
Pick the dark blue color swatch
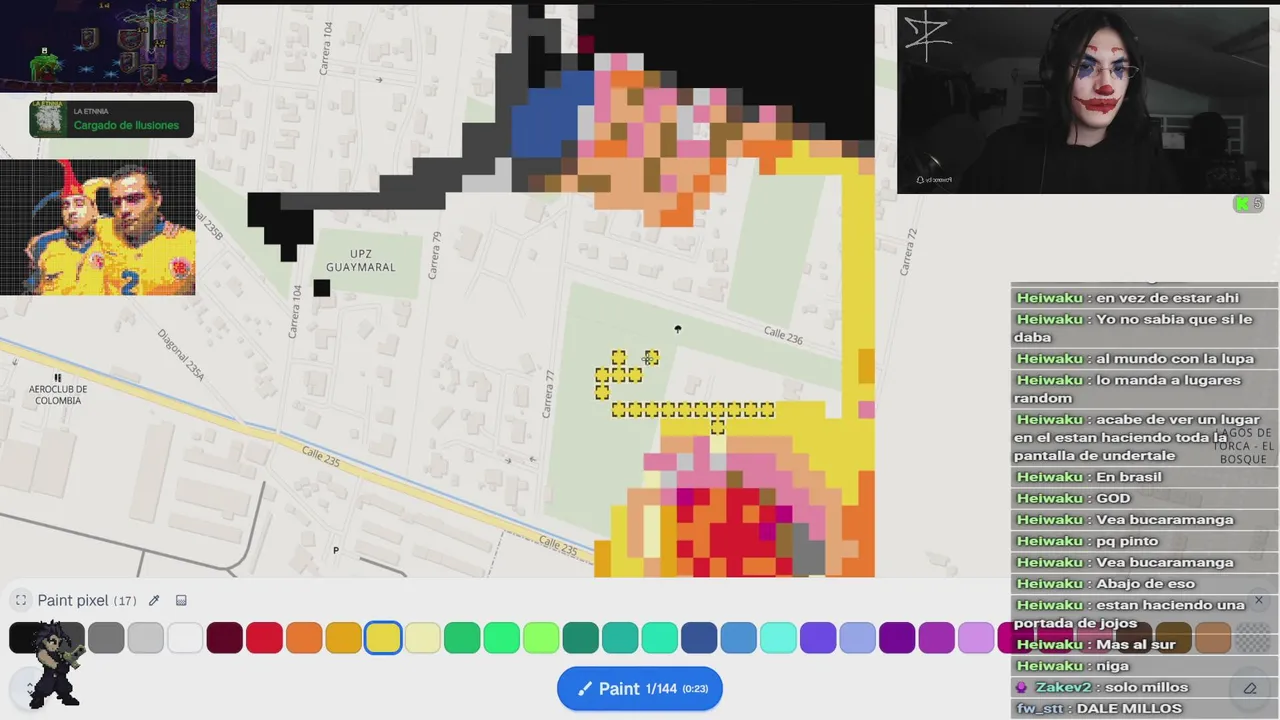[699, 638]
